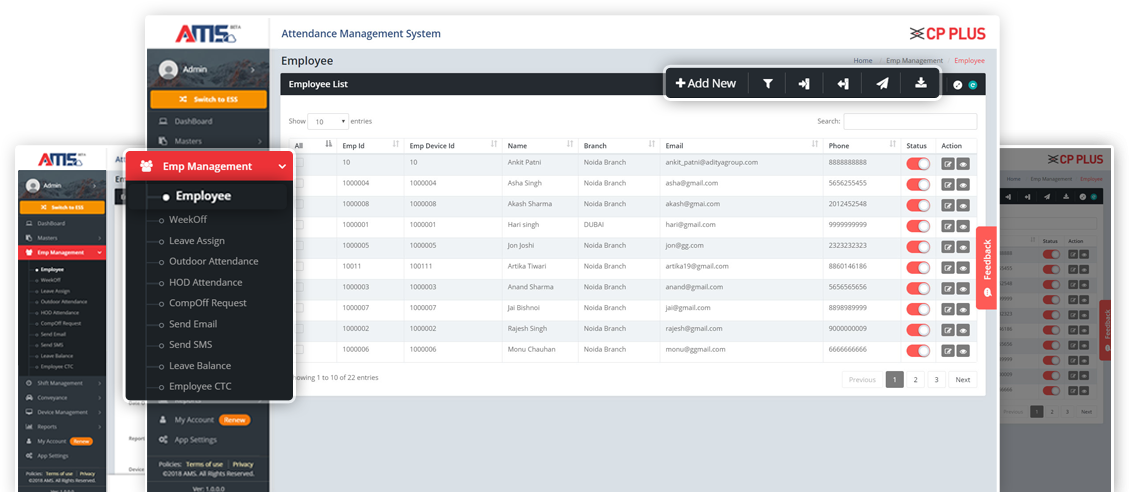View Anand Sharma's record using the eye icon
1129x492 pixels.
(x=963, y=289)
